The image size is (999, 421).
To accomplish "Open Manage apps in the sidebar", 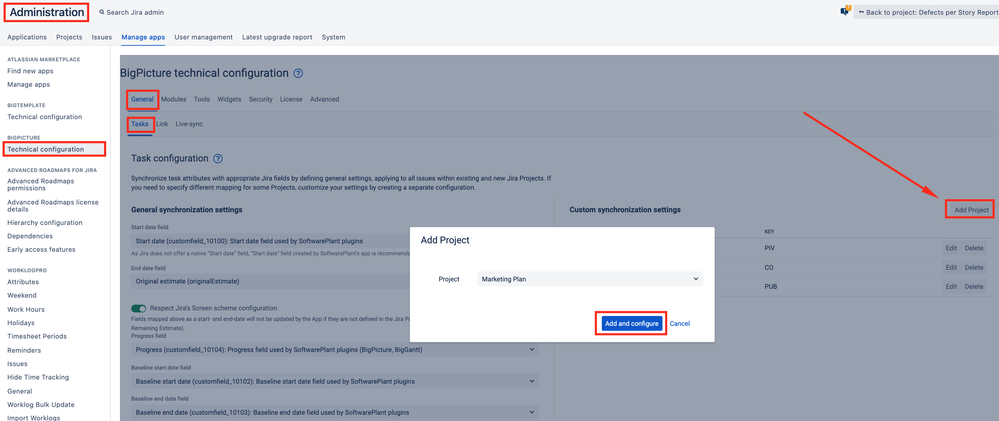I will (29, 84).
